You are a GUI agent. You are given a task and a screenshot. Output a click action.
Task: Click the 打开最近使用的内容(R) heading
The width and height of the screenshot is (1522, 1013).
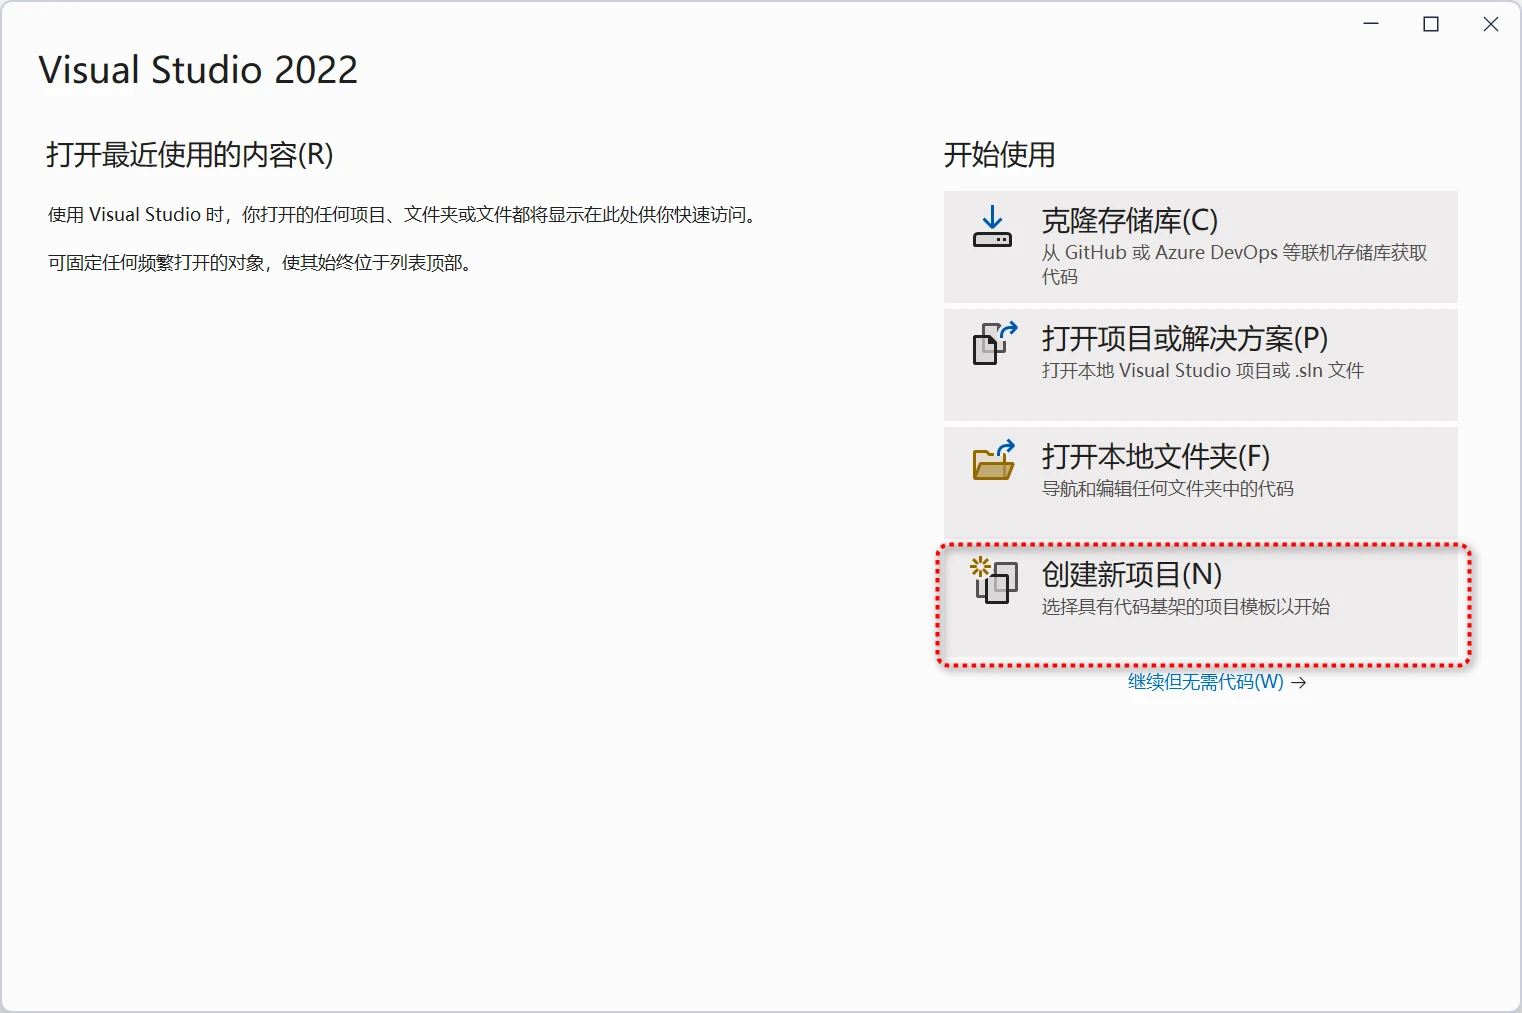pos(189,155)
